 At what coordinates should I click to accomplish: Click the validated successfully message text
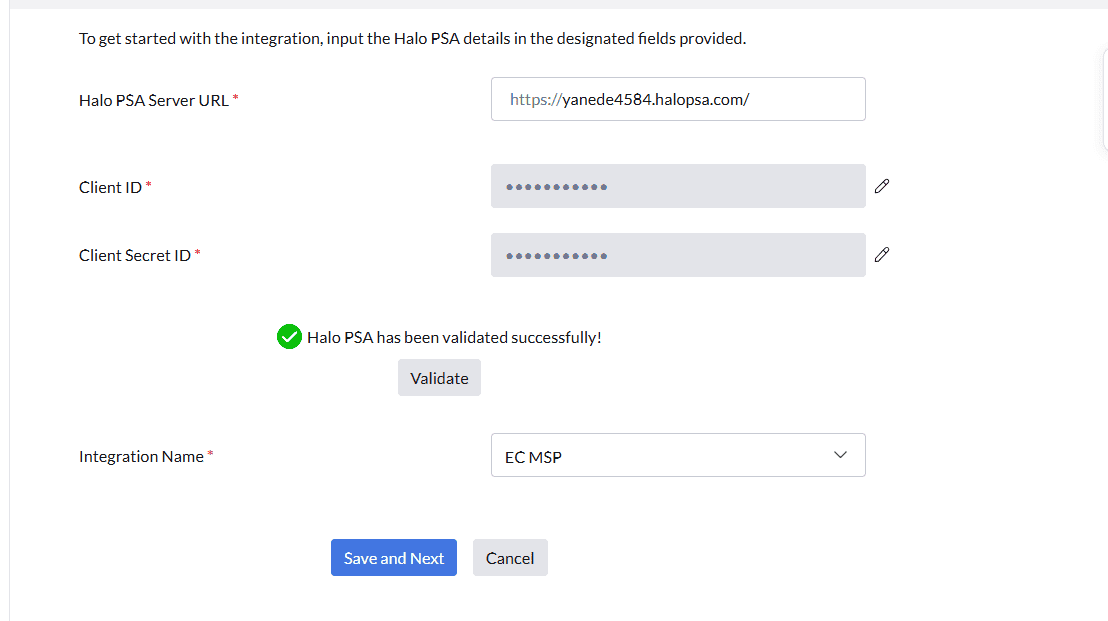pyautogui.click(x=454, y=337)
